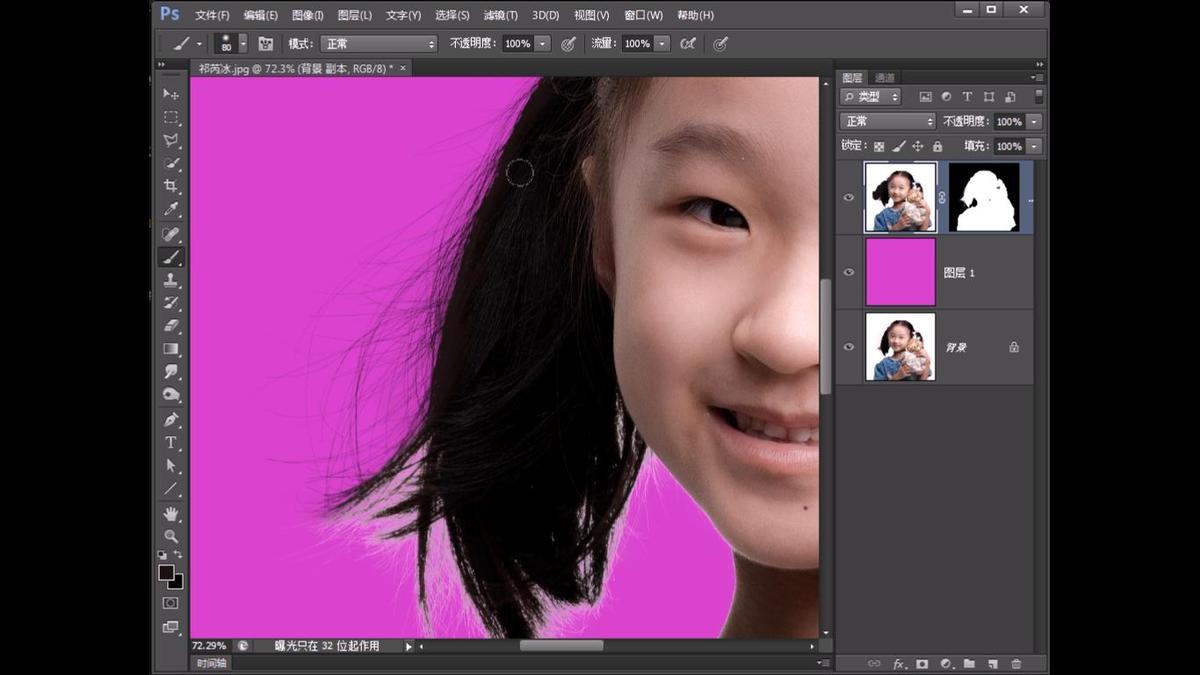Select the Move tool
The width and height of the screenshot is (1200, 675).
click(171, 94)
